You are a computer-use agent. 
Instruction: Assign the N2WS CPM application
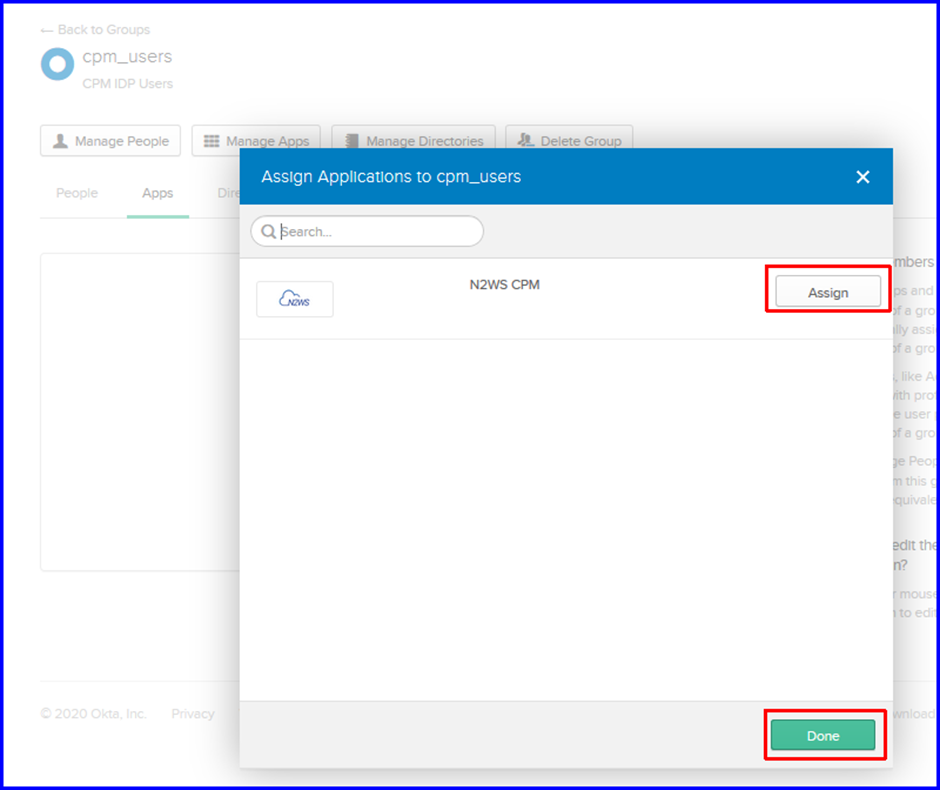(828, 292)
